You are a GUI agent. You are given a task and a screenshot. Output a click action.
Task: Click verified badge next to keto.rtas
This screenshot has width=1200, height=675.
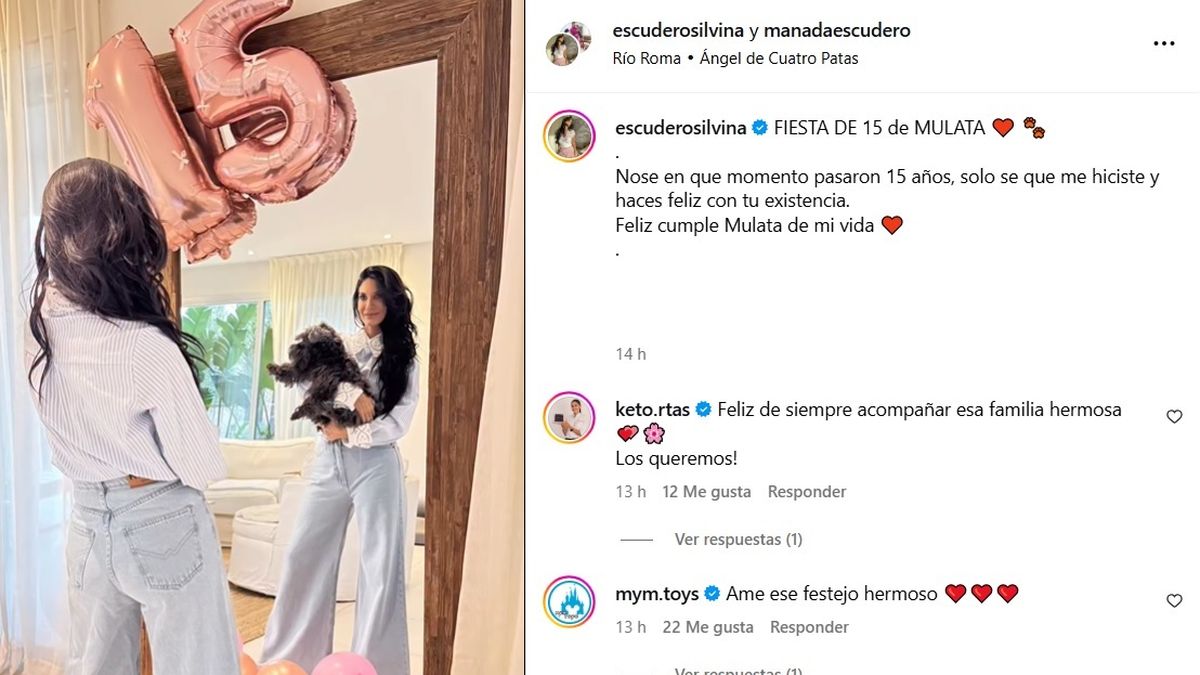703,409
